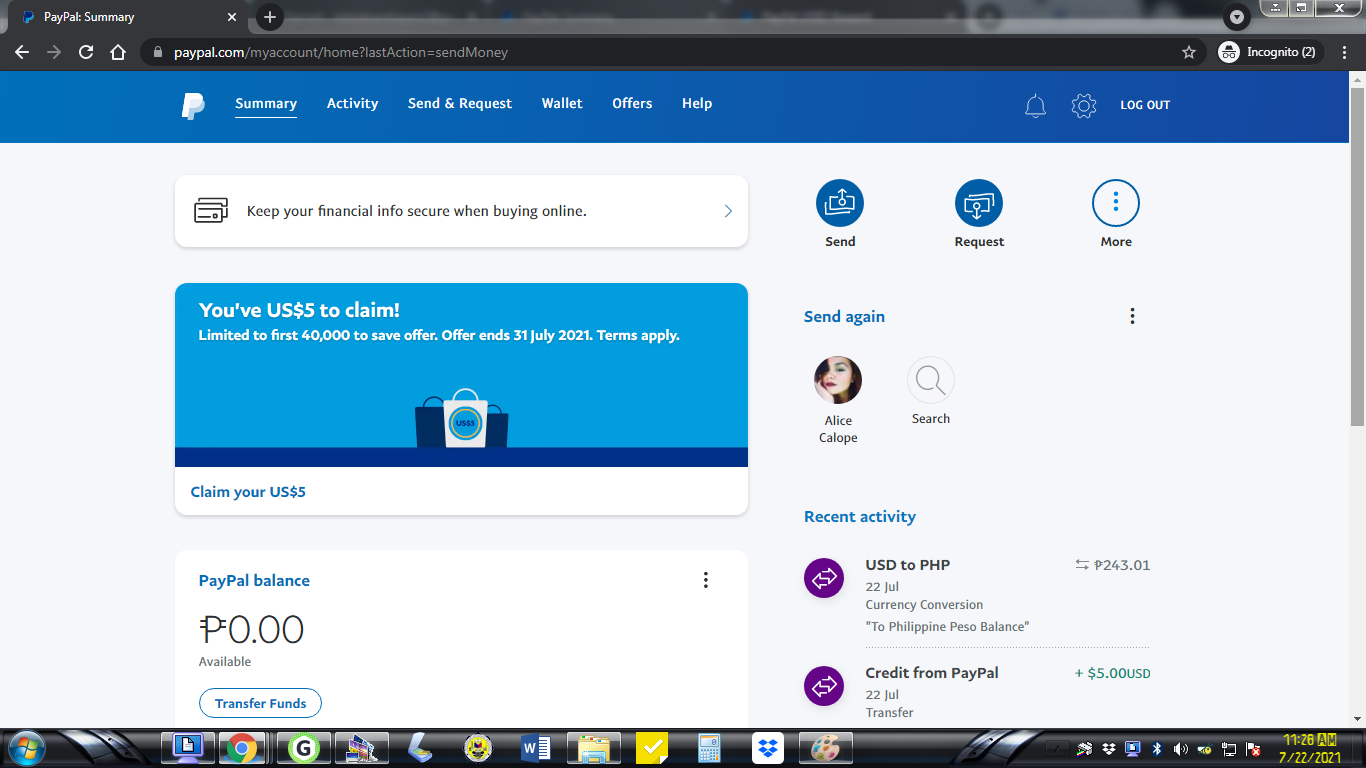The image size is (1366, 768).
Task: Go back using the browser back arrow
Action: 22,52
